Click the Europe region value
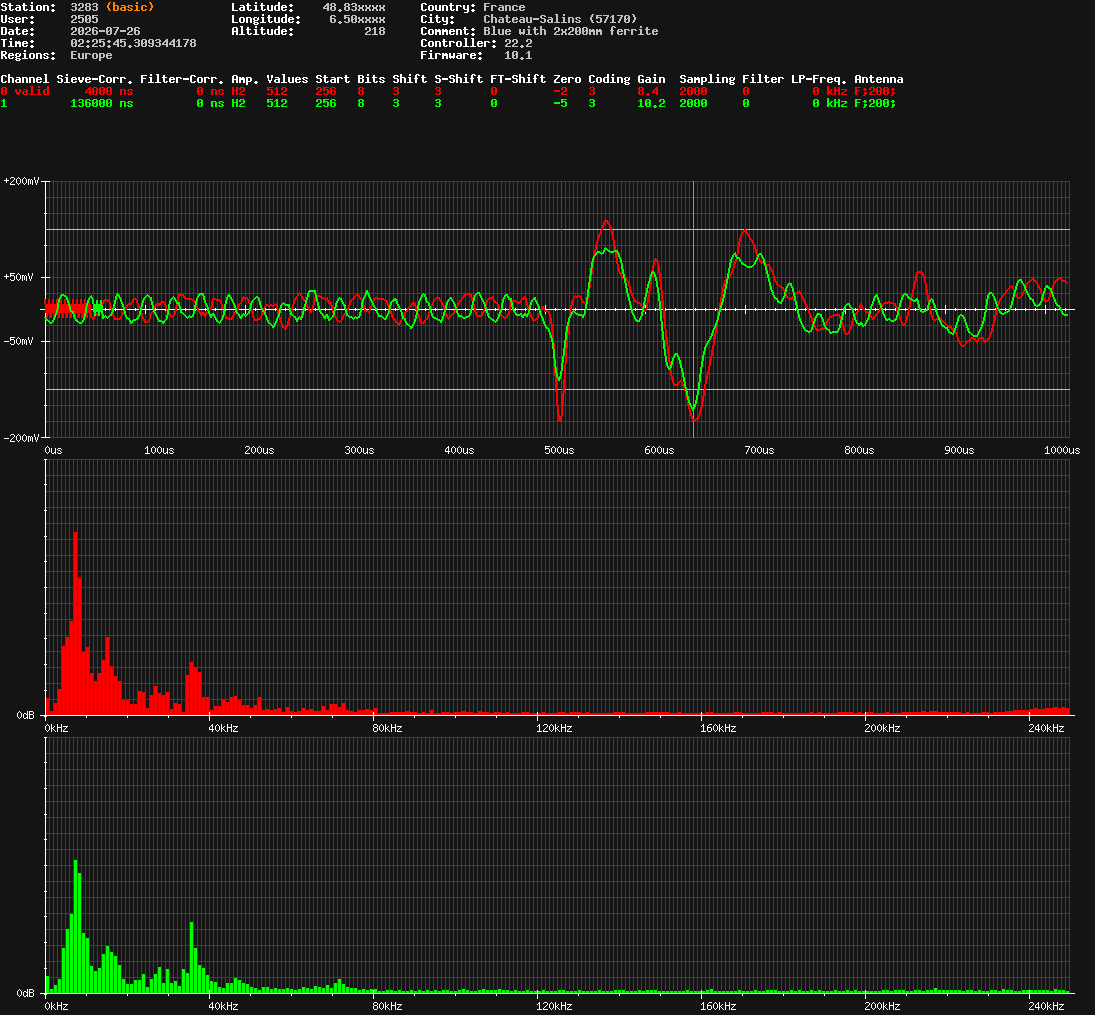 click(91, 55)
